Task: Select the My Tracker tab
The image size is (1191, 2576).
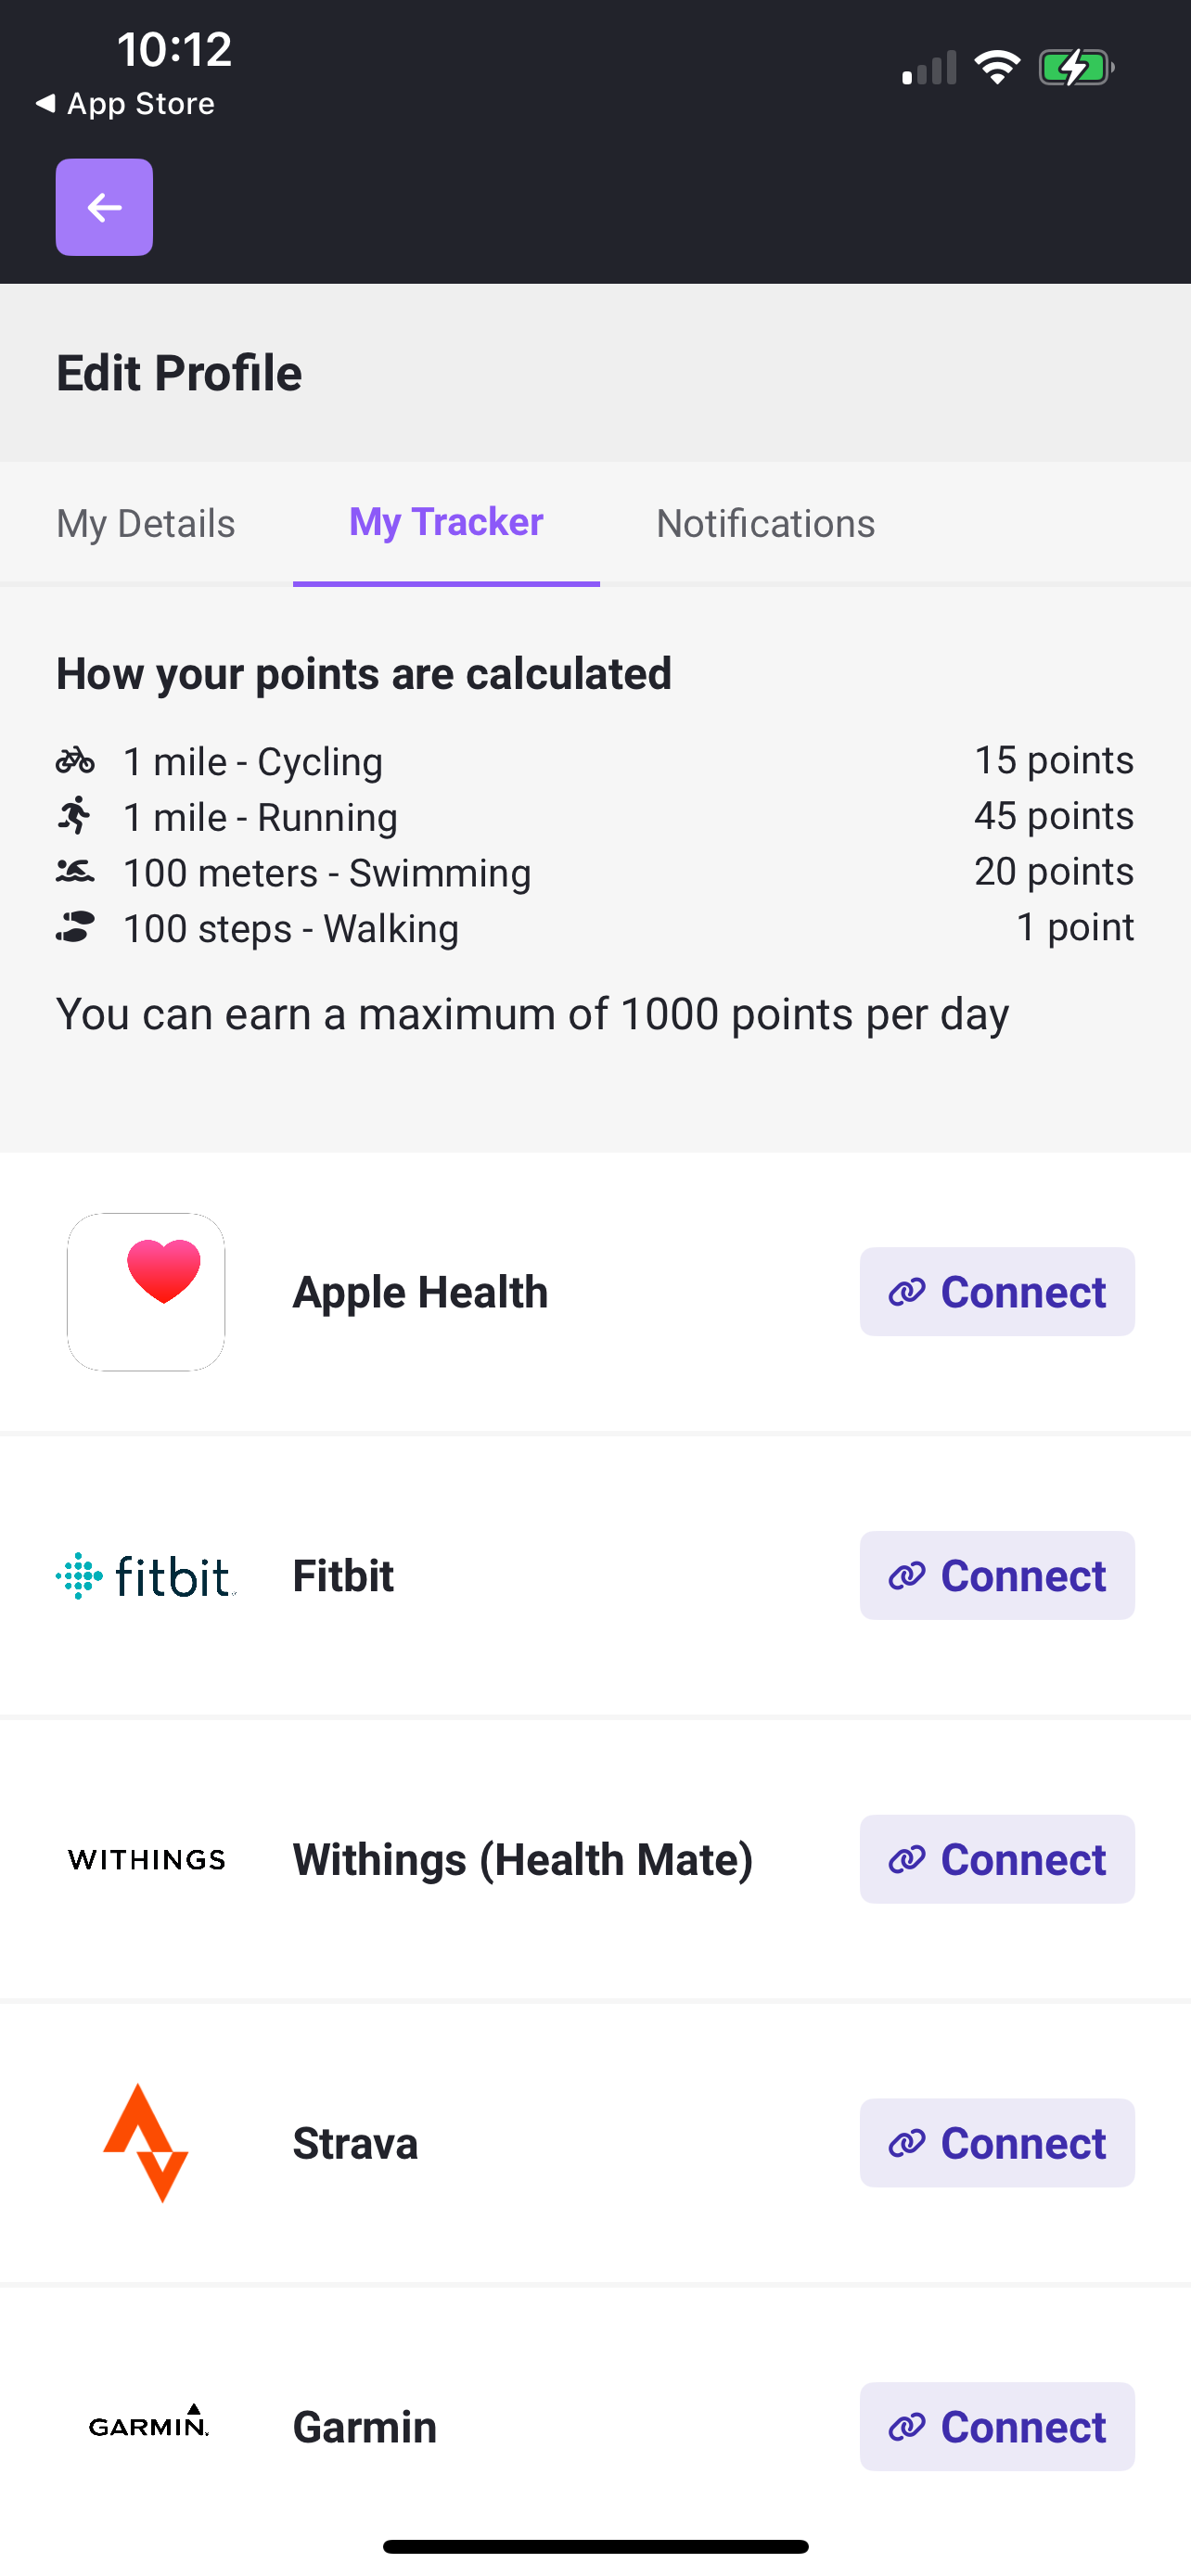Action: tap(446, 522)
